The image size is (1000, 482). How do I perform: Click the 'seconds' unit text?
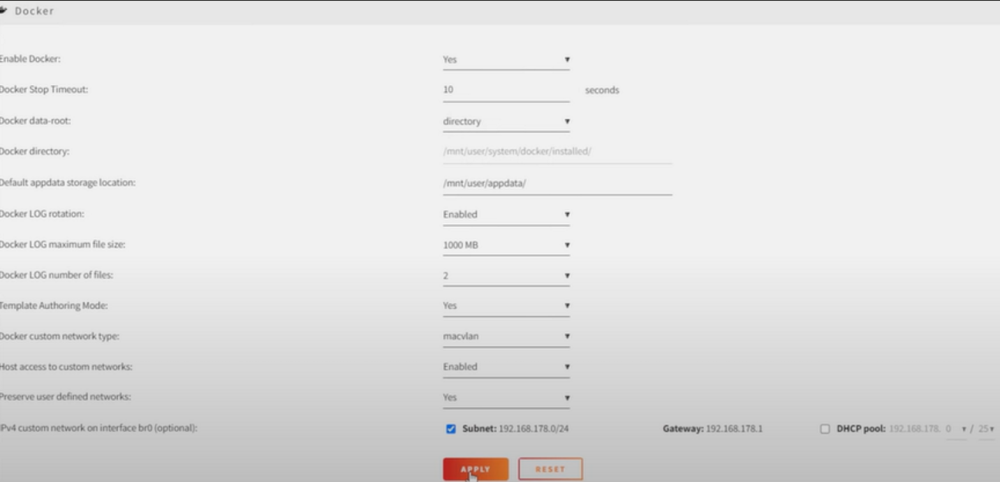[x=602, y=90]
